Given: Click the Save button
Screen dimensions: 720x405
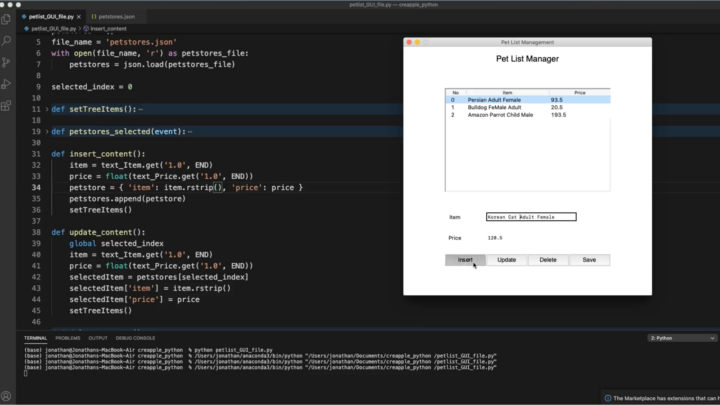Looking at the screenshot, I should pyautogui.click(x=589, y=260).
